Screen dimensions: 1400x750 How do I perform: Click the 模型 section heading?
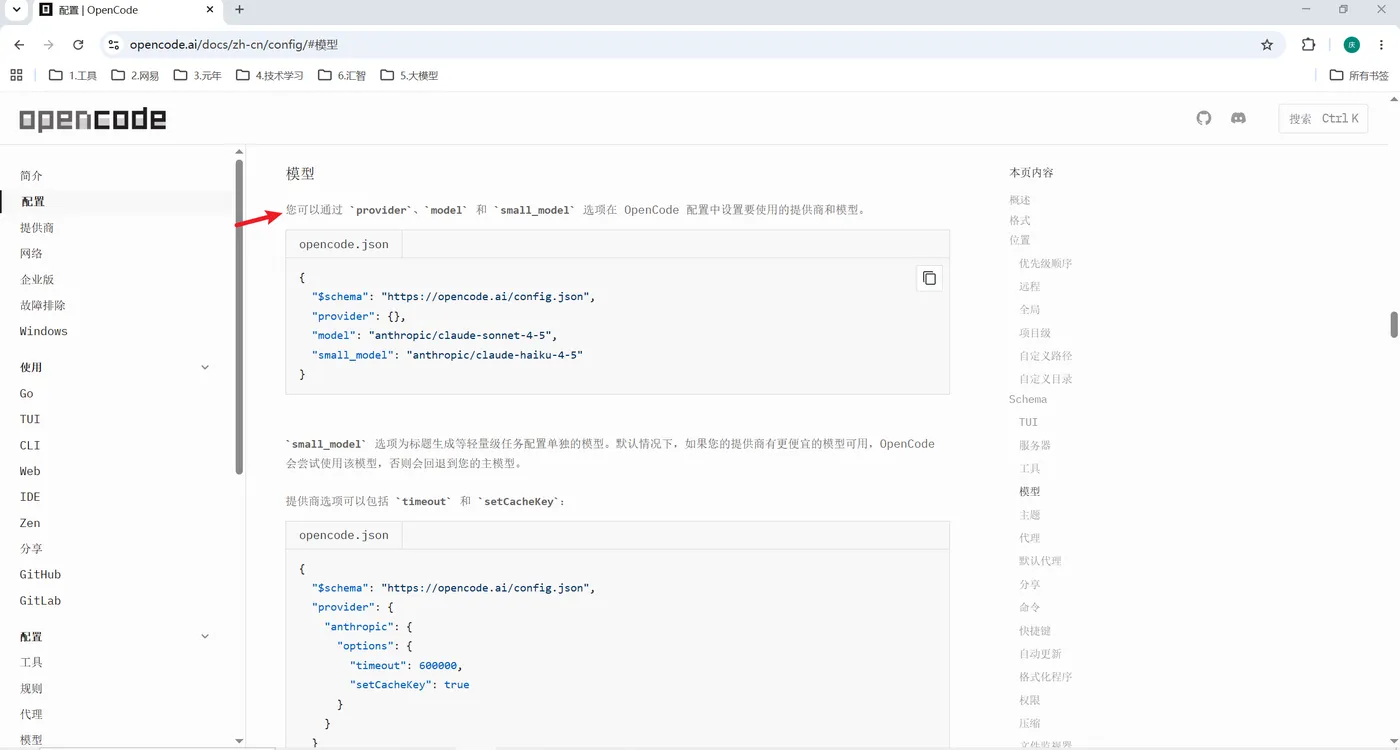[x=300, y=173]
